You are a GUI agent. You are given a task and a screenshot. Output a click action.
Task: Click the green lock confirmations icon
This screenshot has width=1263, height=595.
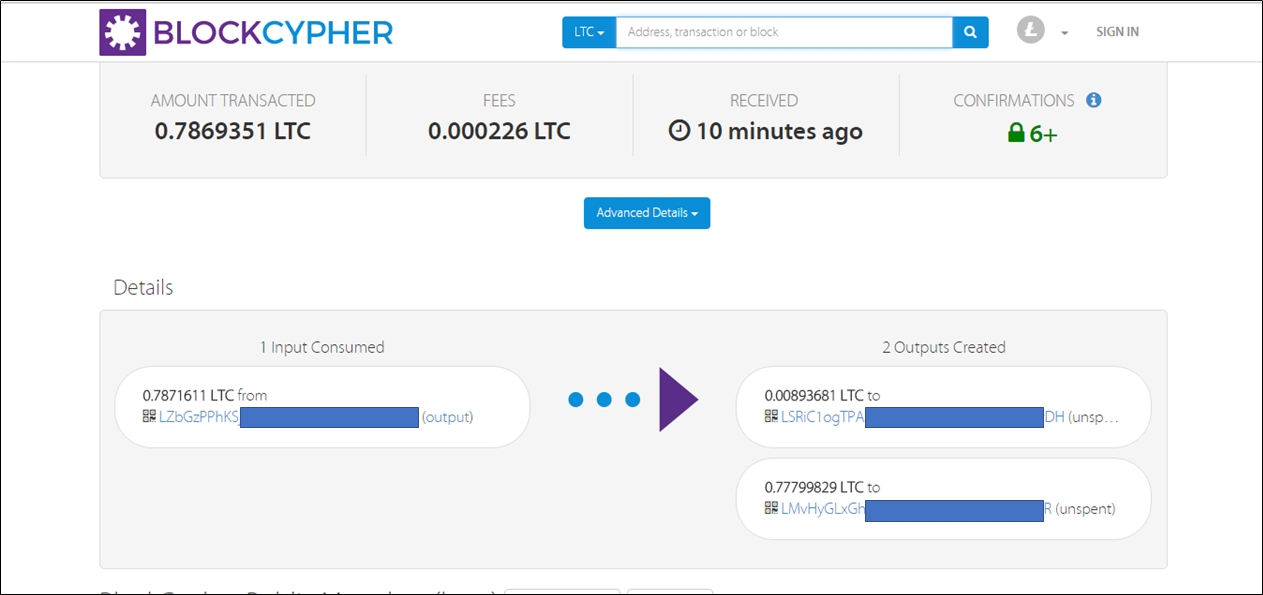tap(1017, 133)
